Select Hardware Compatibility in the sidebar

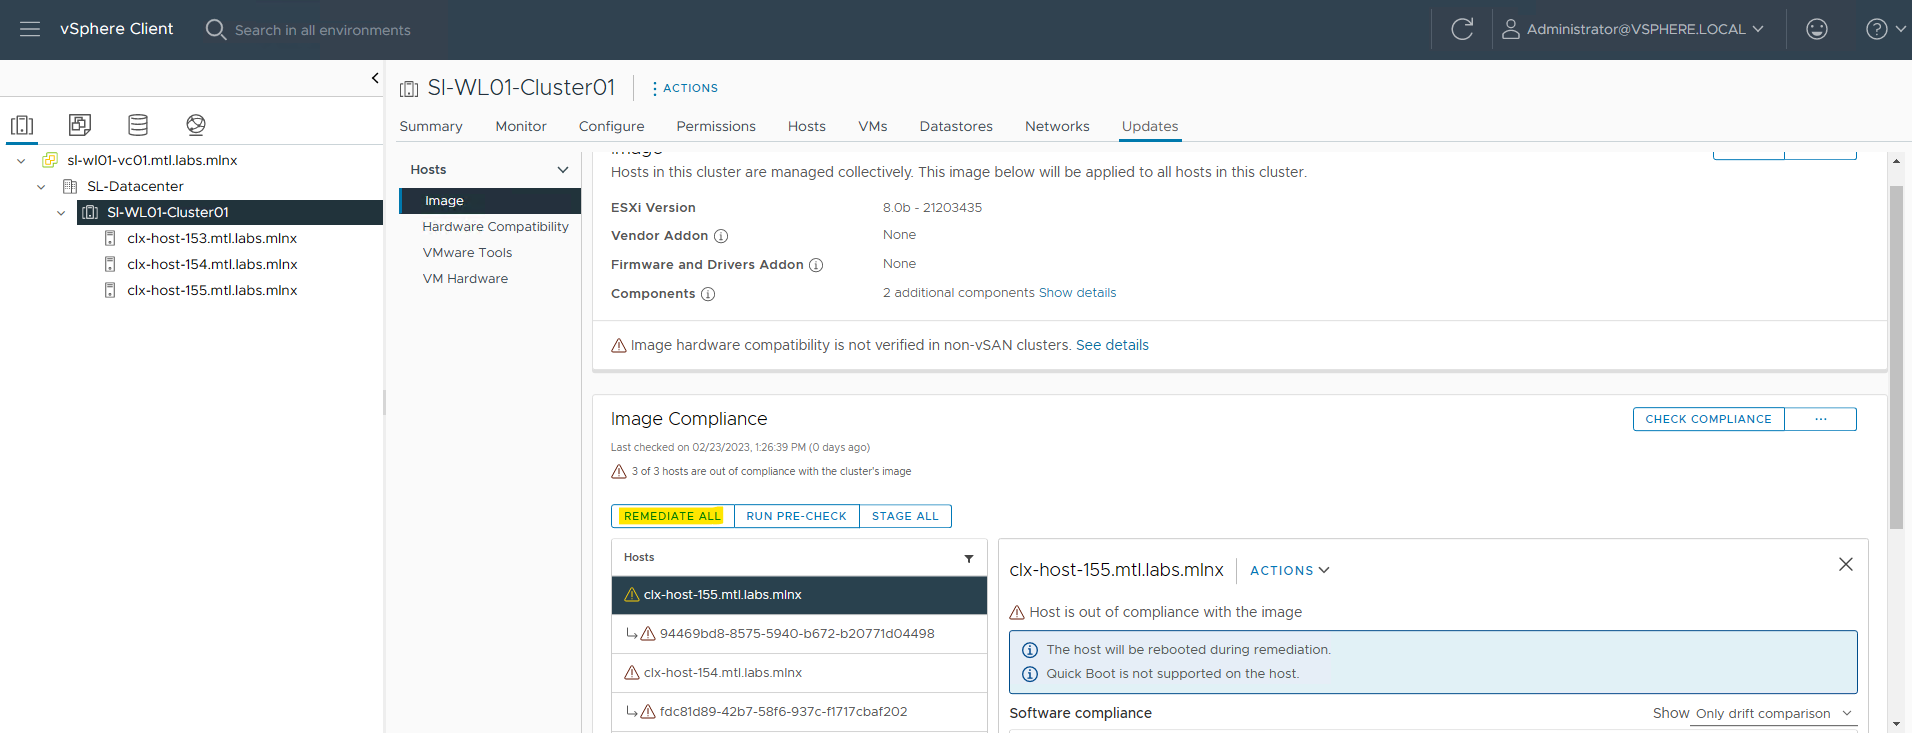click(x=495, y=227)
